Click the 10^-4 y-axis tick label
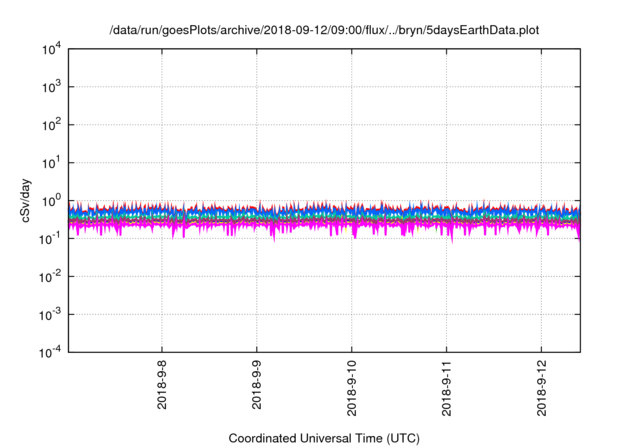The image size is (640, 448). click(51, 352)
